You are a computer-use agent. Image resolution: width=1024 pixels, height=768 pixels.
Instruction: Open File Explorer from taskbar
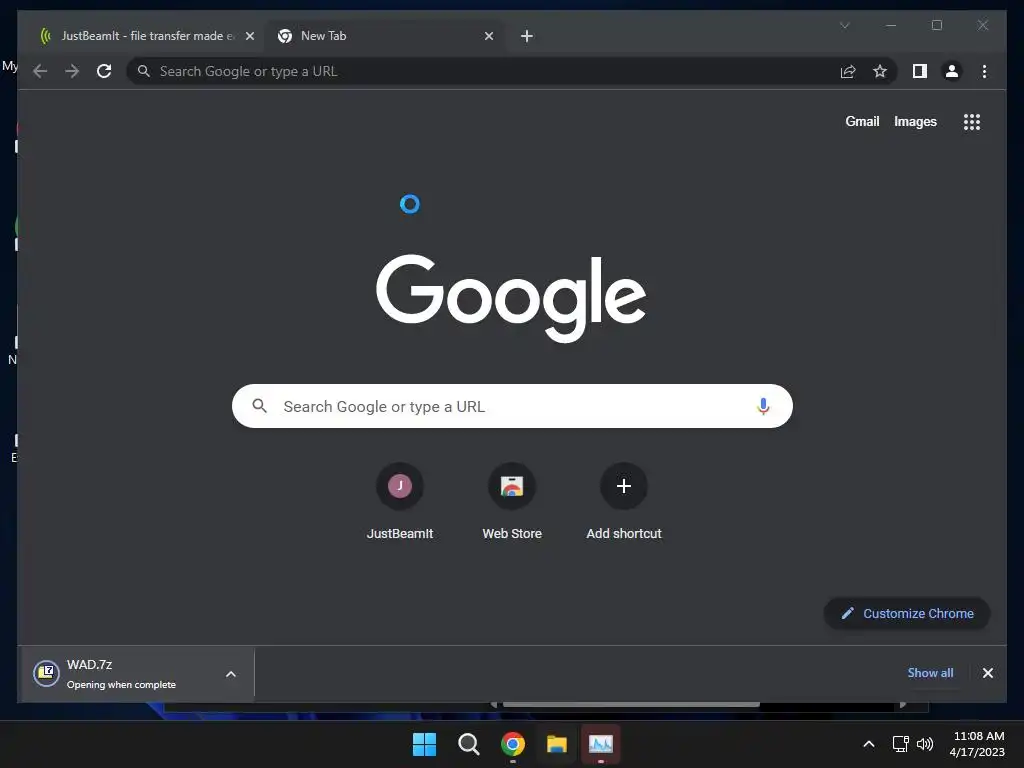[556, 744]
